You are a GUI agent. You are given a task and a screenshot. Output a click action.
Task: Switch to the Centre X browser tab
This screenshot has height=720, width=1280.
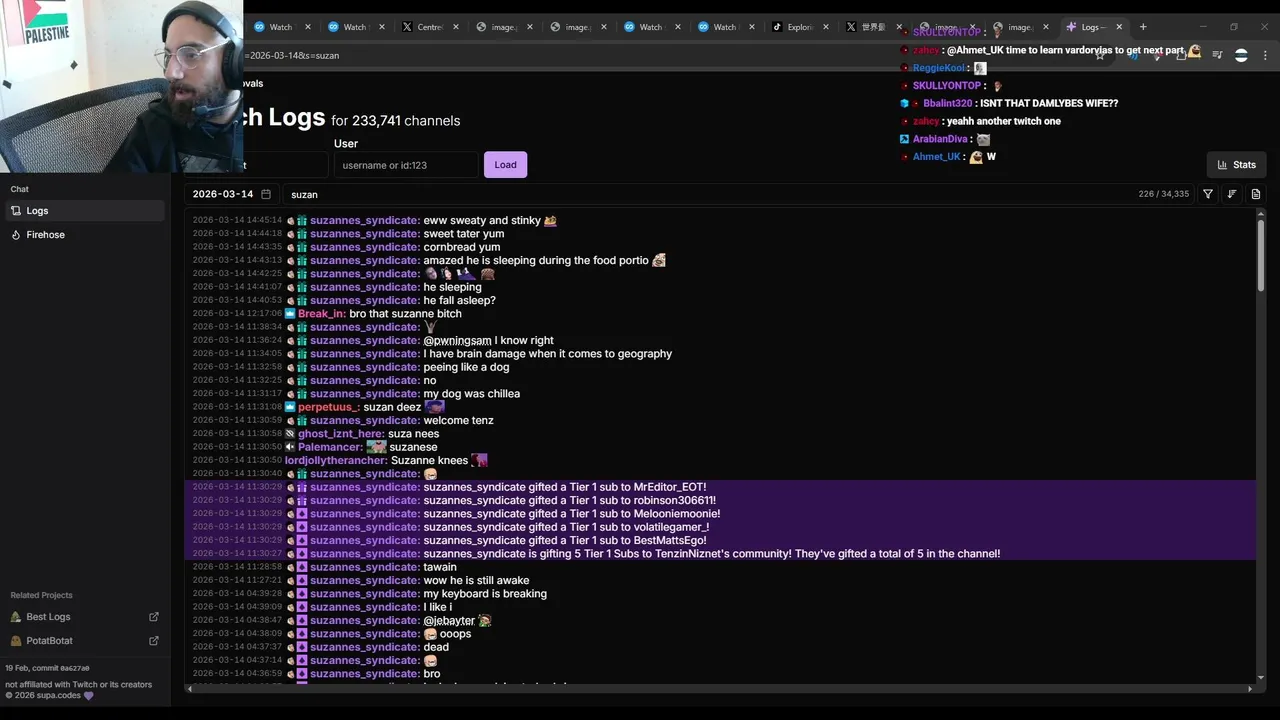(x=429, y=27)
